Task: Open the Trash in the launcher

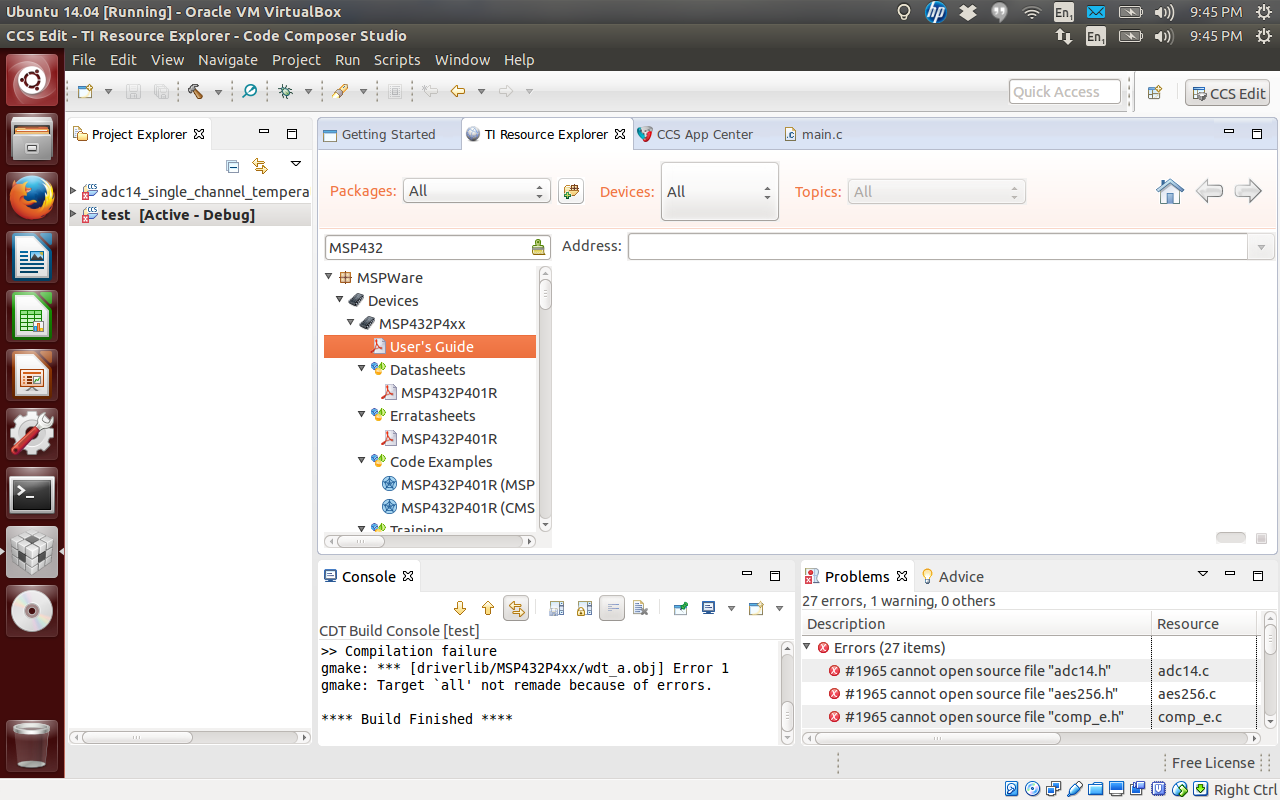Action: coord(32,745)
